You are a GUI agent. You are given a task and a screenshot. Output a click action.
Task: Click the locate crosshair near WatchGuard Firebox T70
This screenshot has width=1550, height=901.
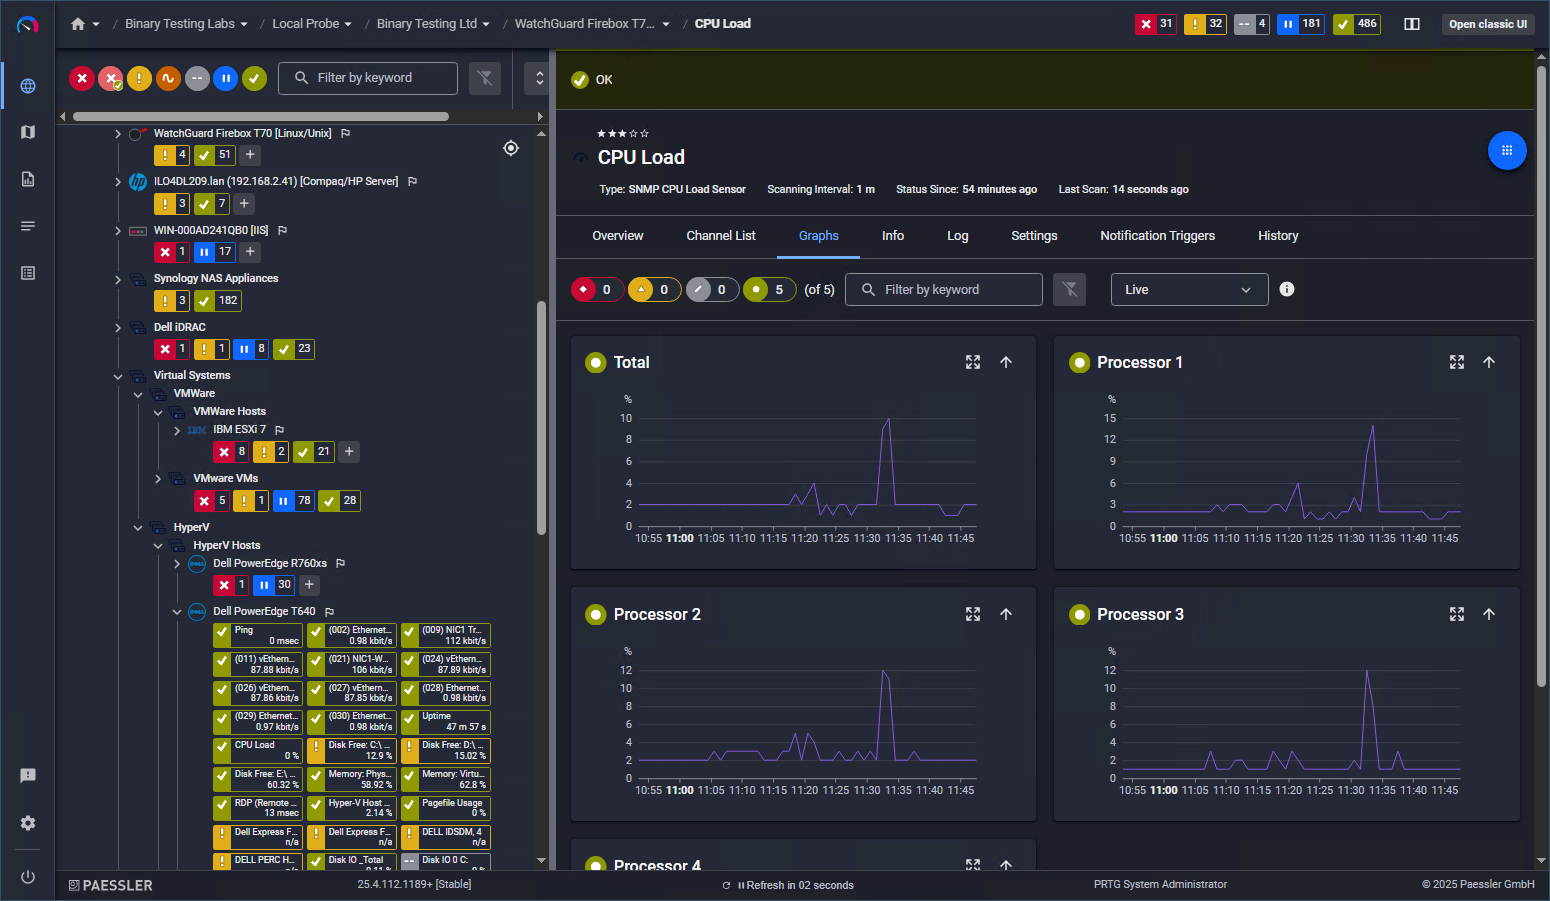click(511, 147)
